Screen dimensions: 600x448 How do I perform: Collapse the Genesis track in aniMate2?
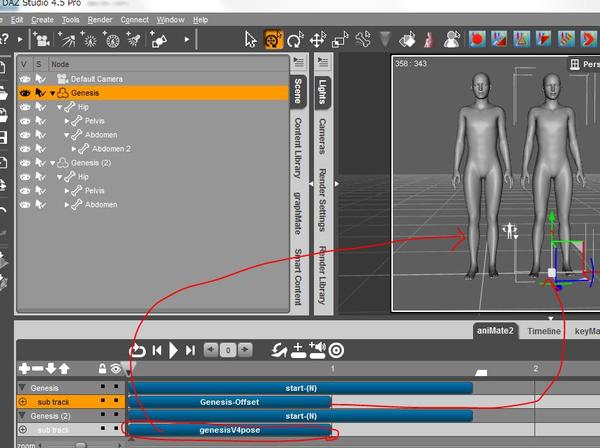click(22, 387)
